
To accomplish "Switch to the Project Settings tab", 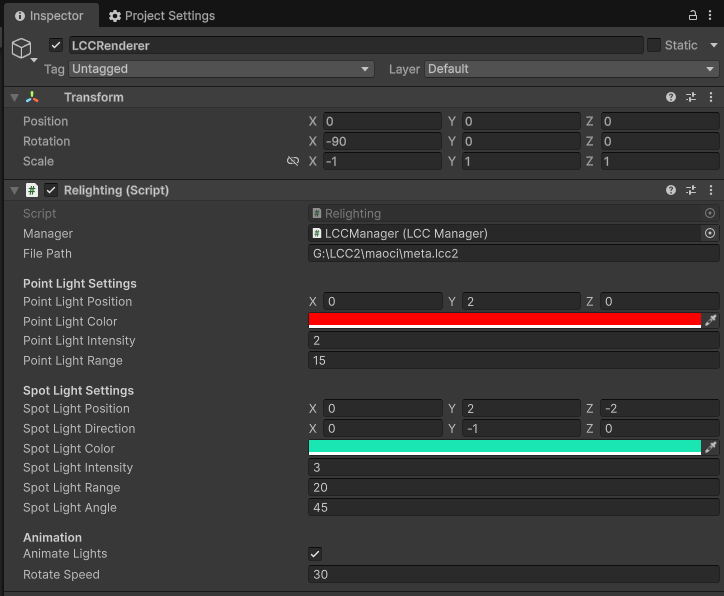I will pos(162,16).
